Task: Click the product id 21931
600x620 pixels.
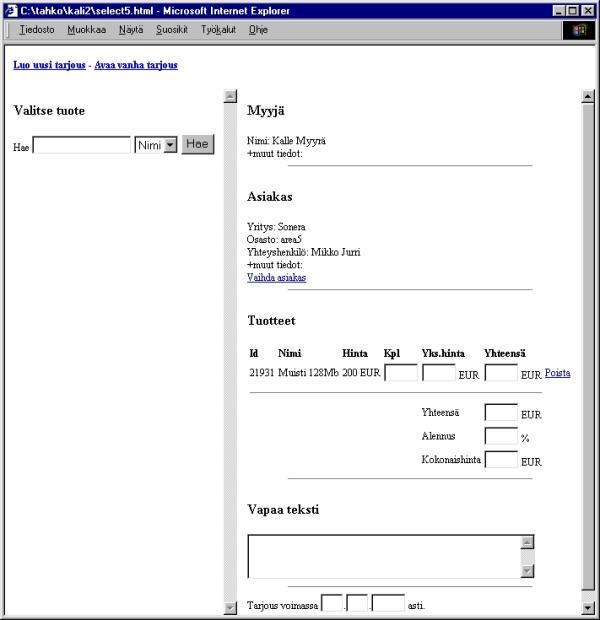Action: click(x=261, y=372)
